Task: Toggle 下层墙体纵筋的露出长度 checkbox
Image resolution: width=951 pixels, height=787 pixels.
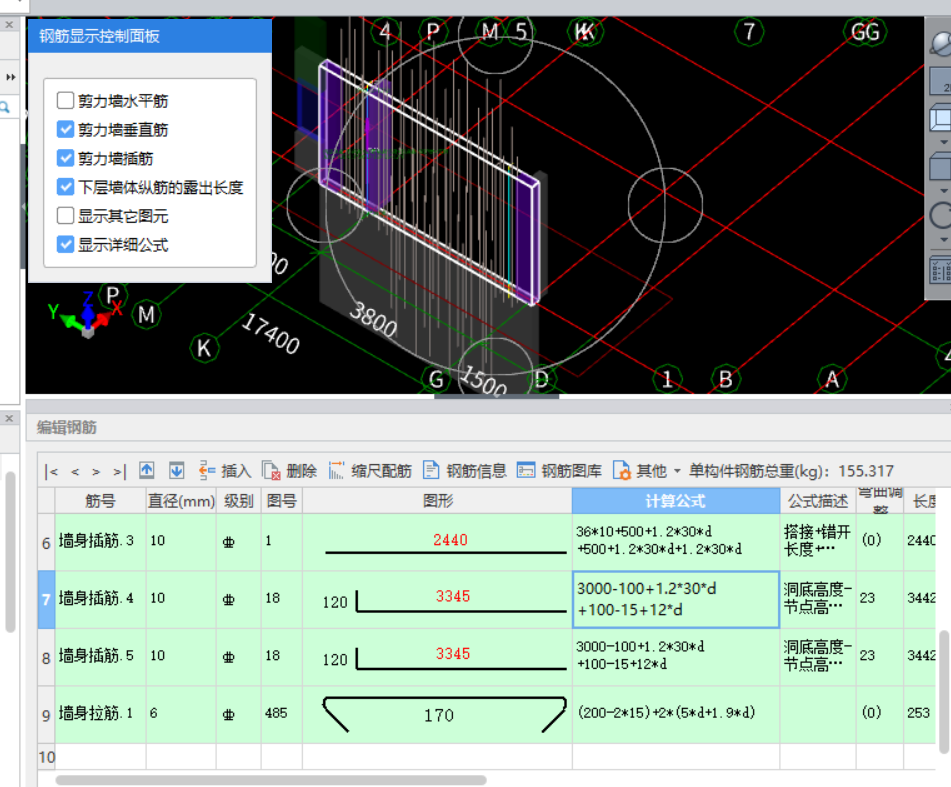Action: [x=66, y=187]
